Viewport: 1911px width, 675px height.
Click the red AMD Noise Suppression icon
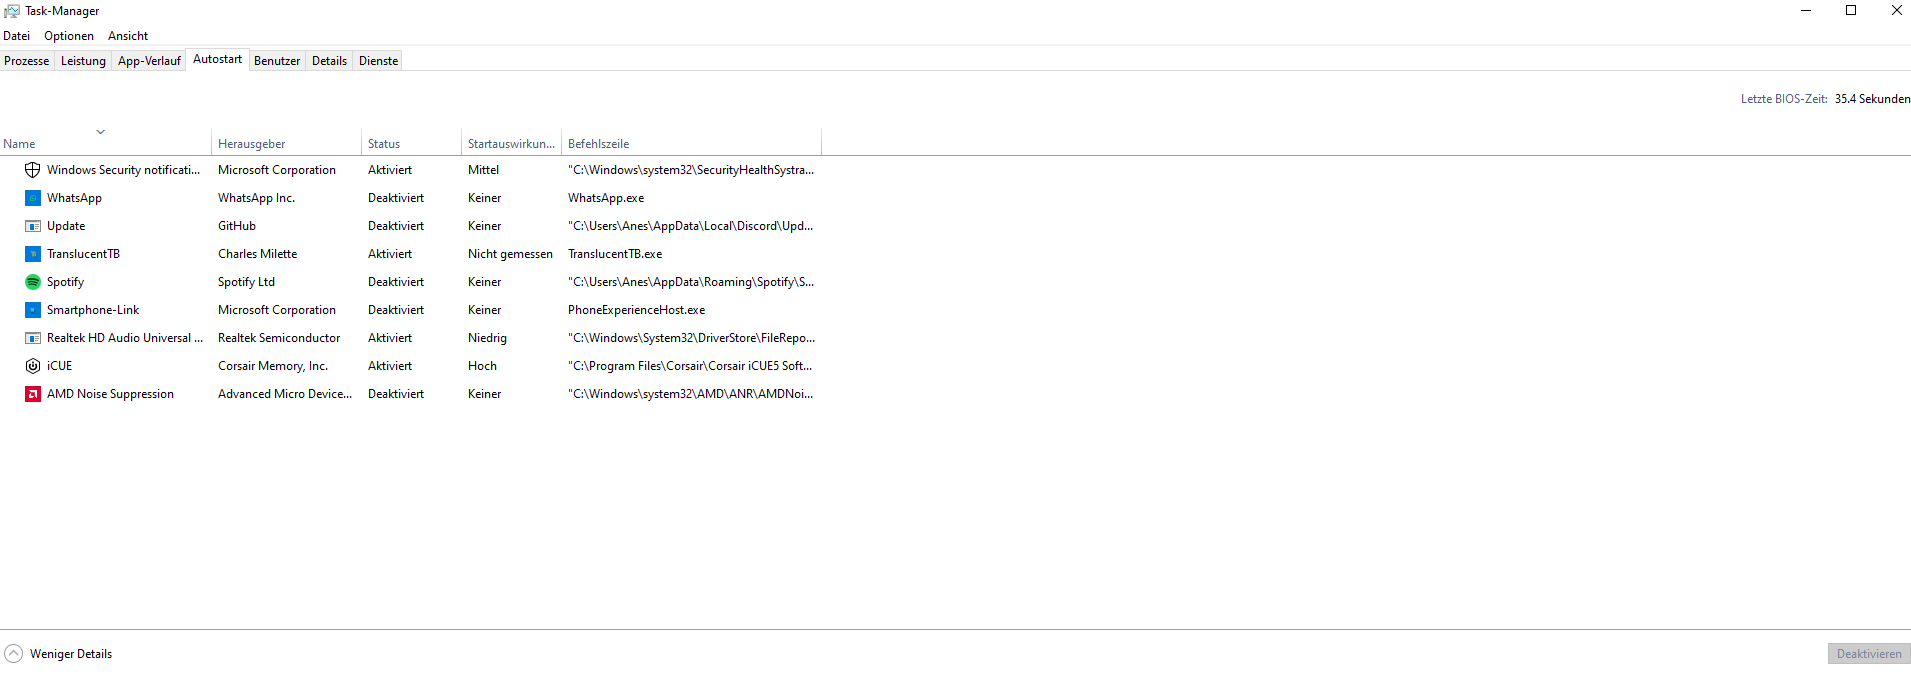(33, 394)
